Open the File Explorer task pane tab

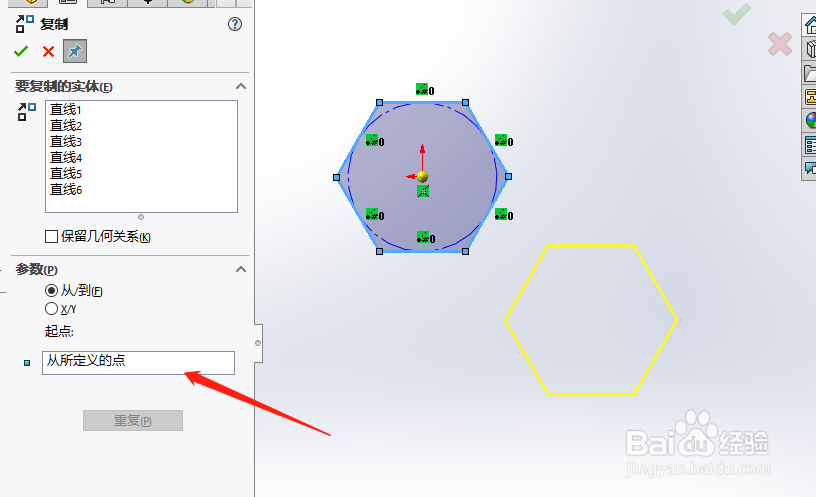(810, 73)
